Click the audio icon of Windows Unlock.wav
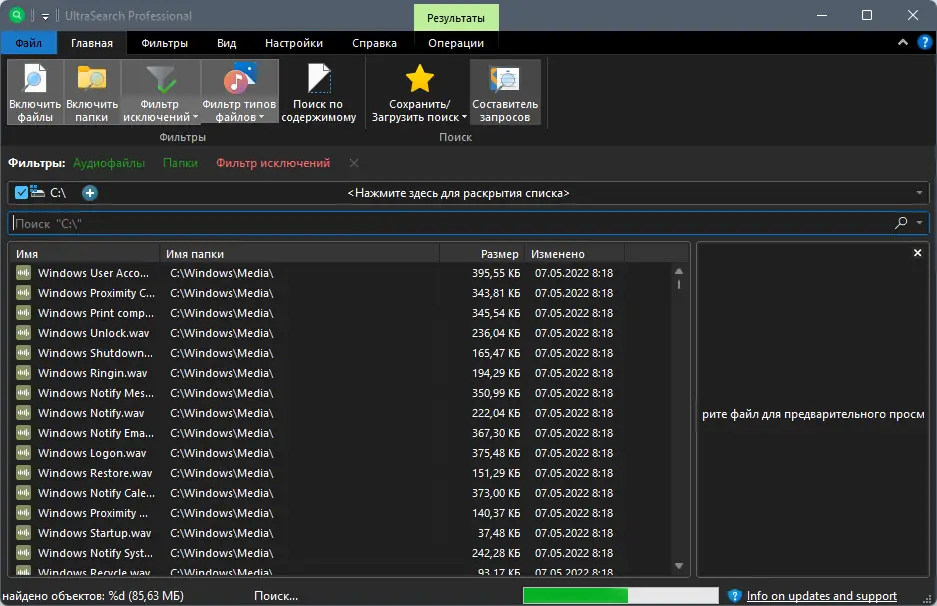This screenshot has height=606, width=937. click(x=23, y=333)
